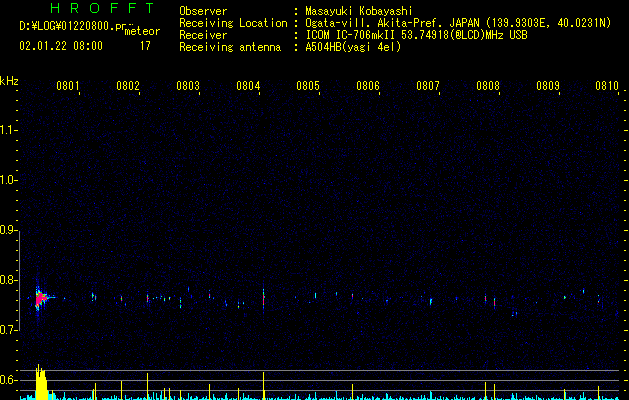This screenshot has width=629, height=400.
Task: Click the 0804 time marker
Action: coord(248,86)
